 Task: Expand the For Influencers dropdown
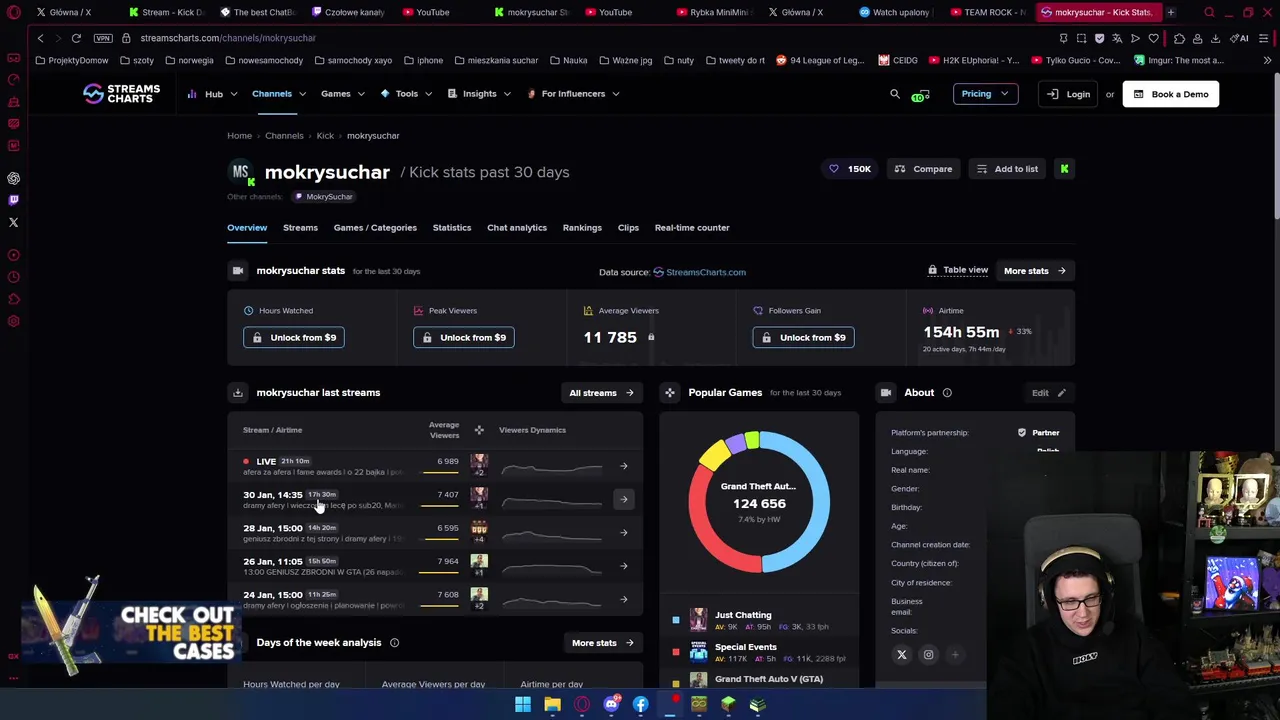(573, 94)
